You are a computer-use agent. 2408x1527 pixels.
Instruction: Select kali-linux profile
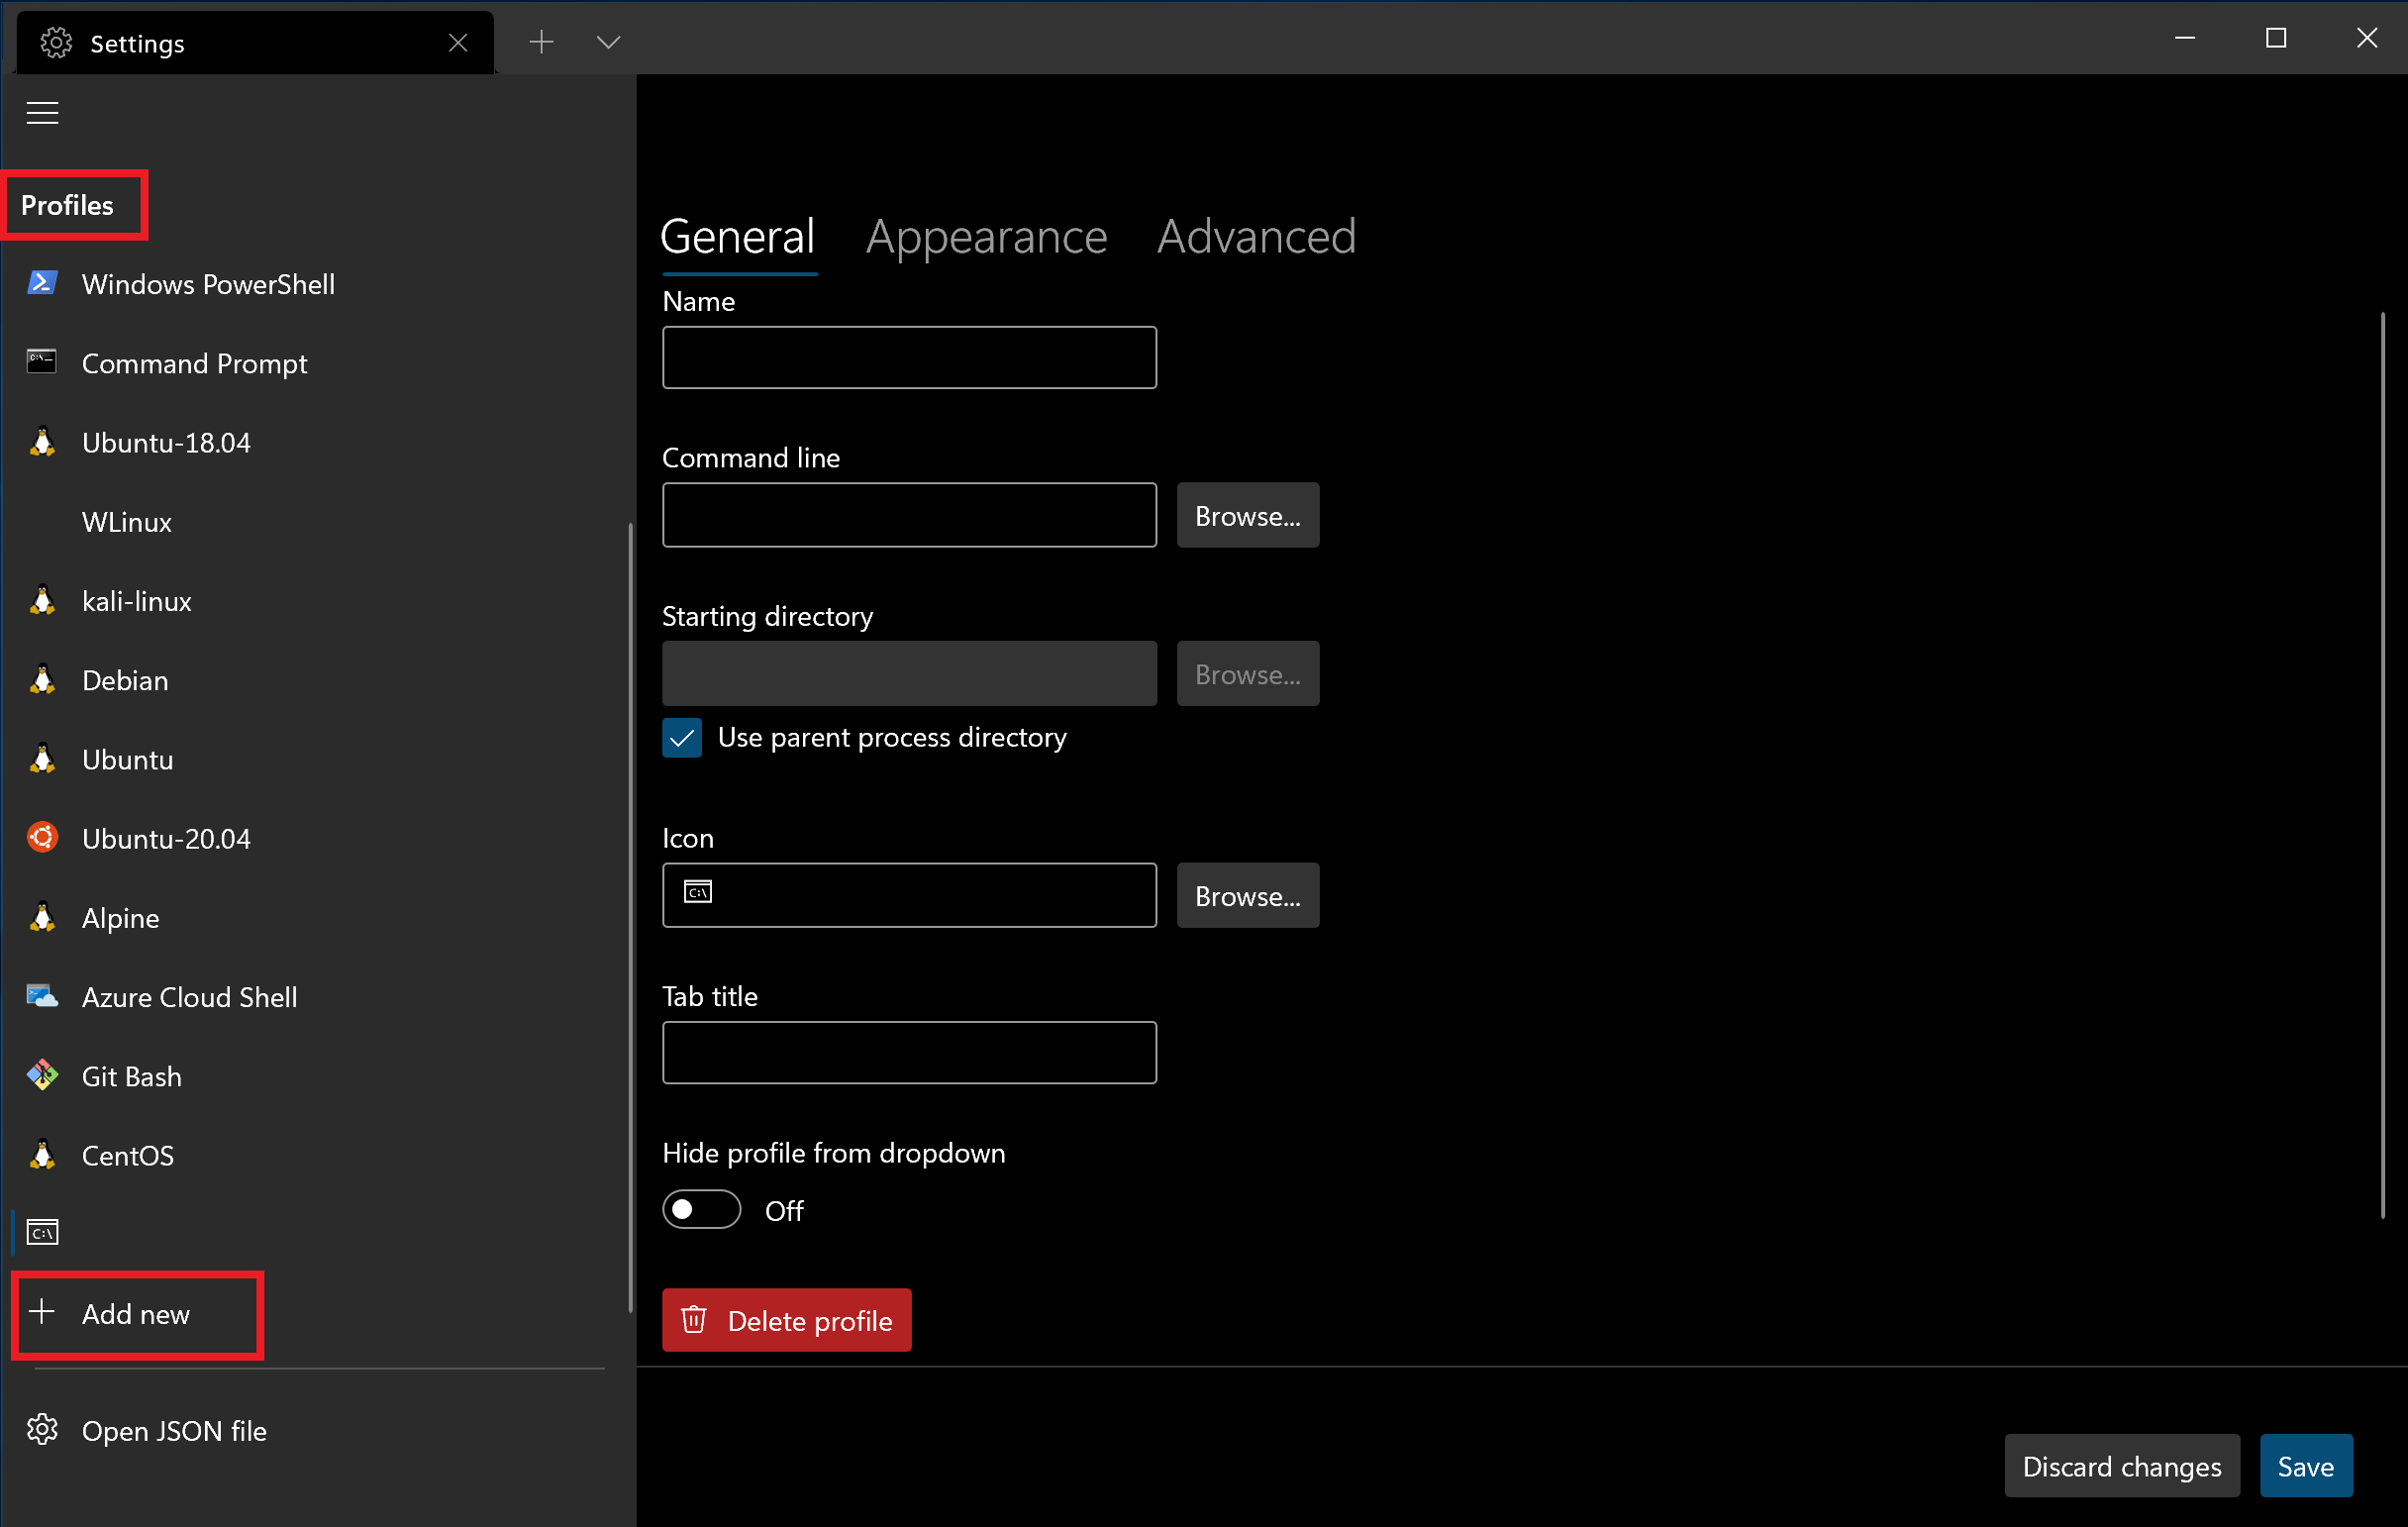coord(137,600)
